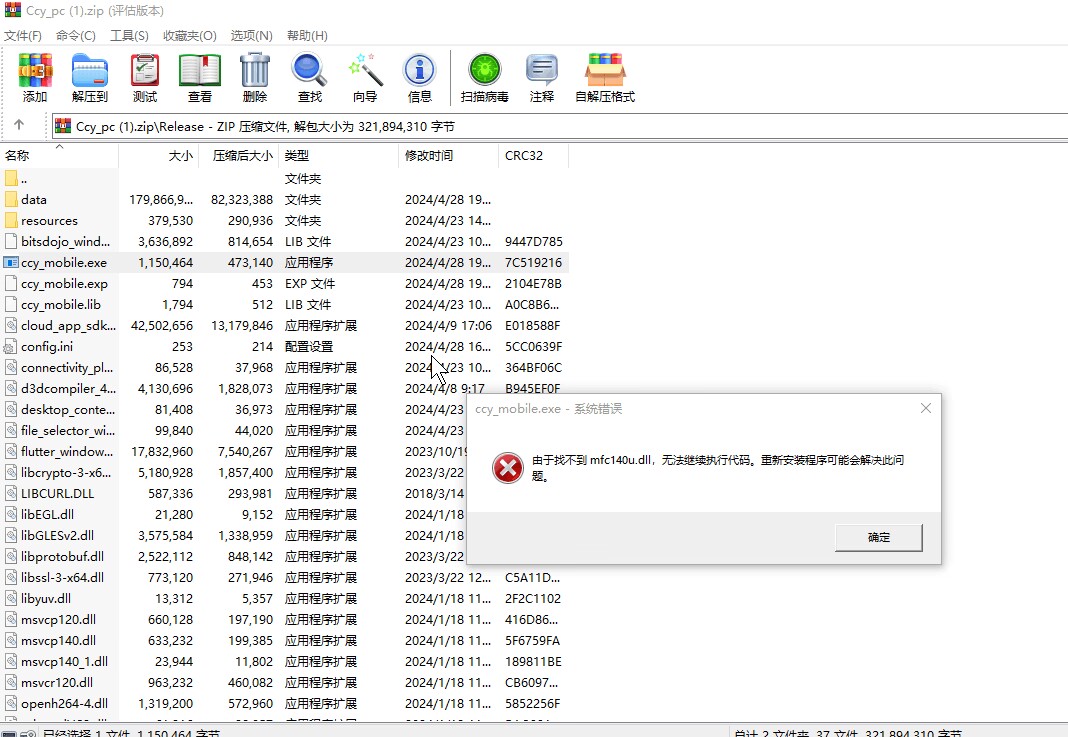Select the data folder in list
Image resolution: width=1068 pixels, height=737 pixels.
(x=34, y=200)
